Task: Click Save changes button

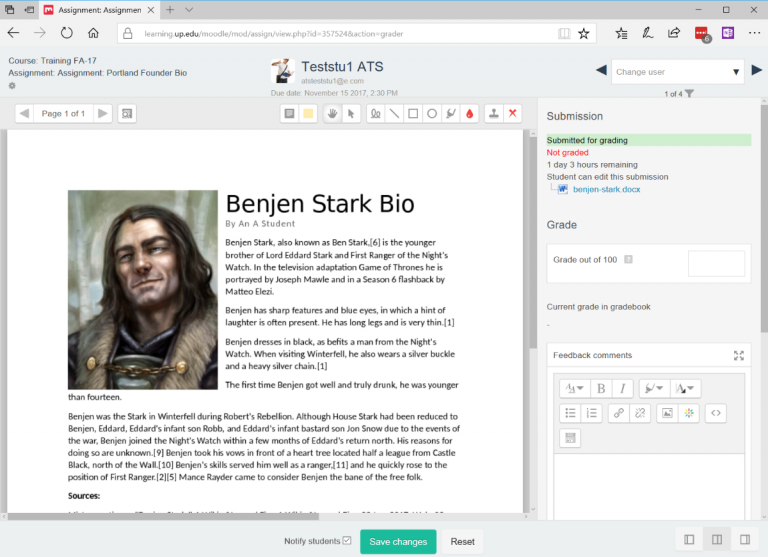Action: (398, 541)
